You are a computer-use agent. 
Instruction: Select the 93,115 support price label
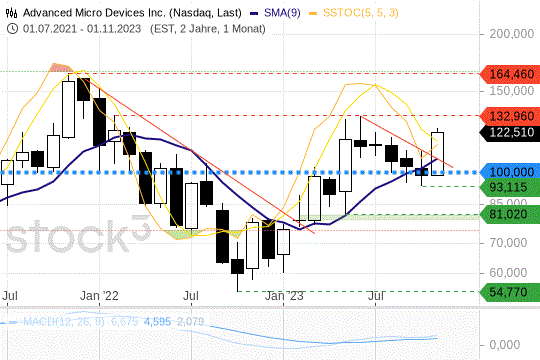510,187
